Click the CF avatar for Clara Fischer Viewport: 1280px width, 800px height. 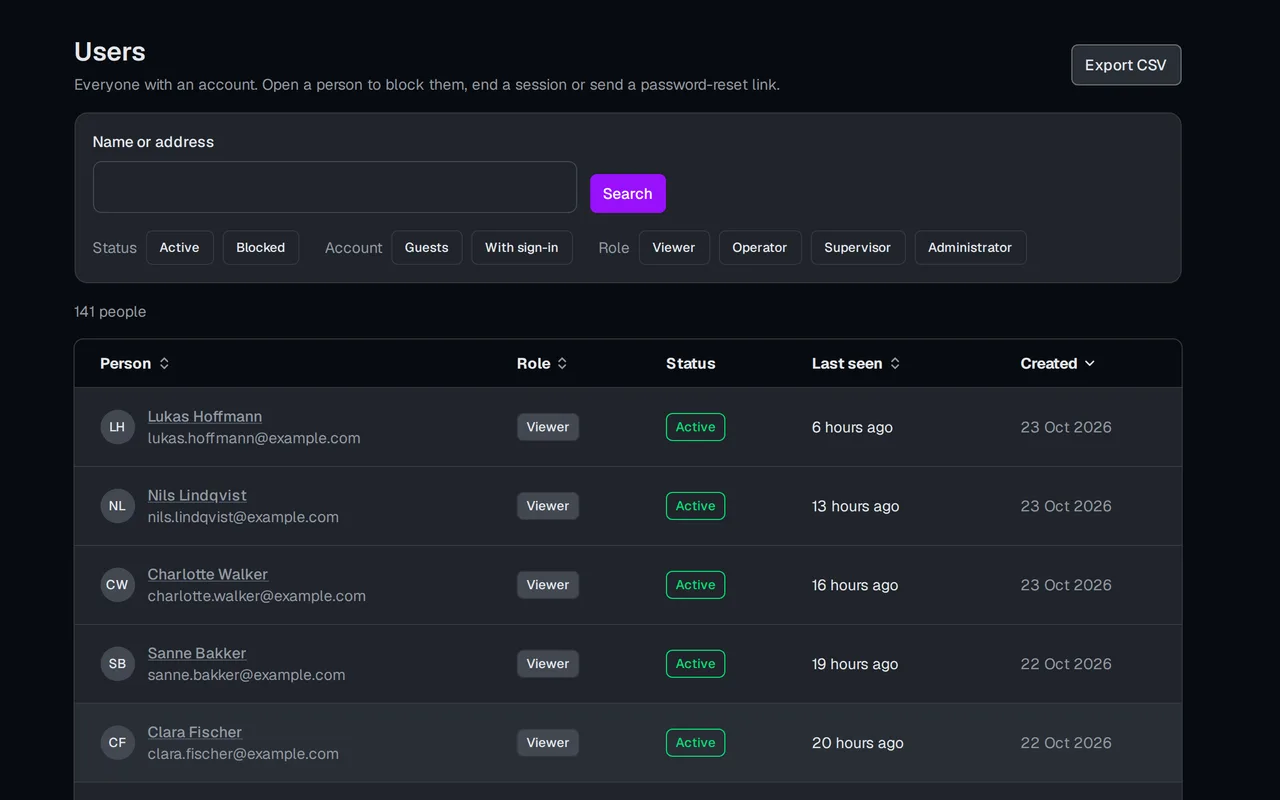coord(117,743)
